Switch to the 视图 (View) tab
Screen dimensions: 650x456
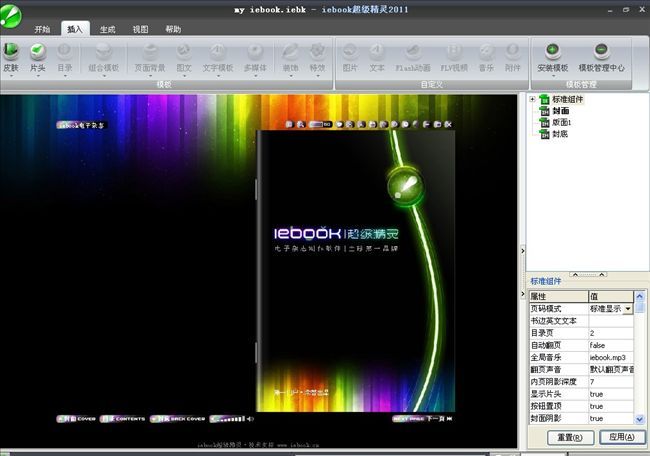click(x=140, y=29)
